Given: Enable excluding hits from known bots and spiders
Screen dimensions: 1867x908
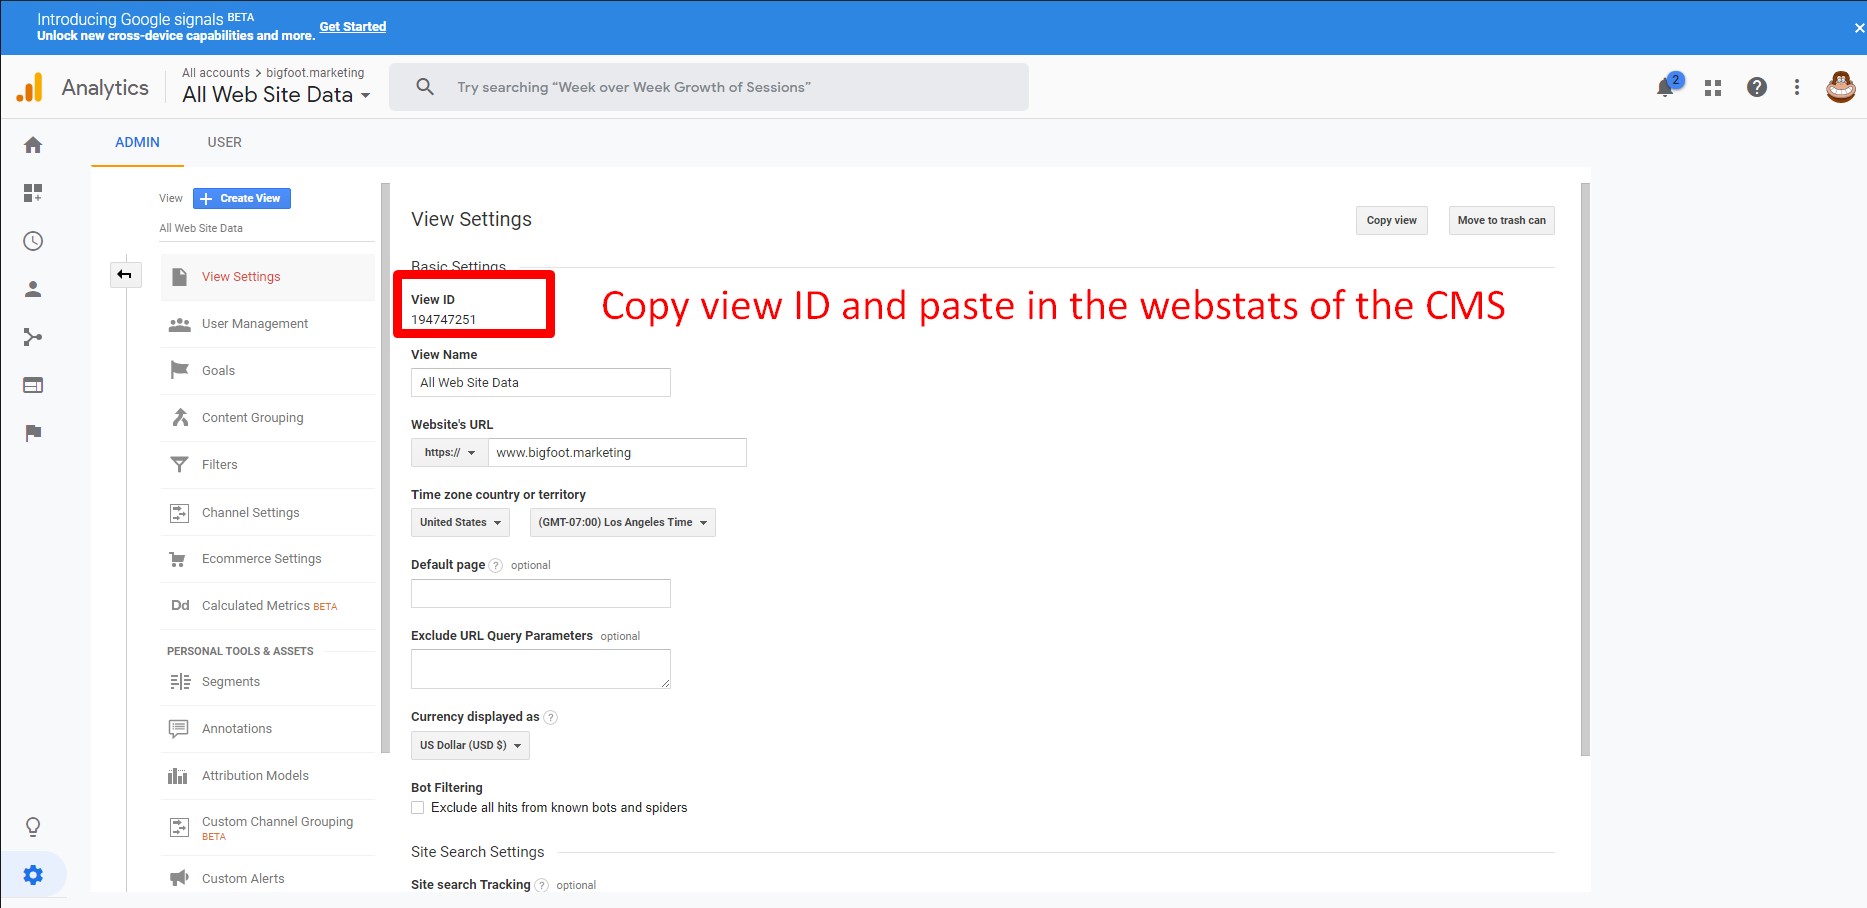Looking at the screenshot, I should click(417, 807).
